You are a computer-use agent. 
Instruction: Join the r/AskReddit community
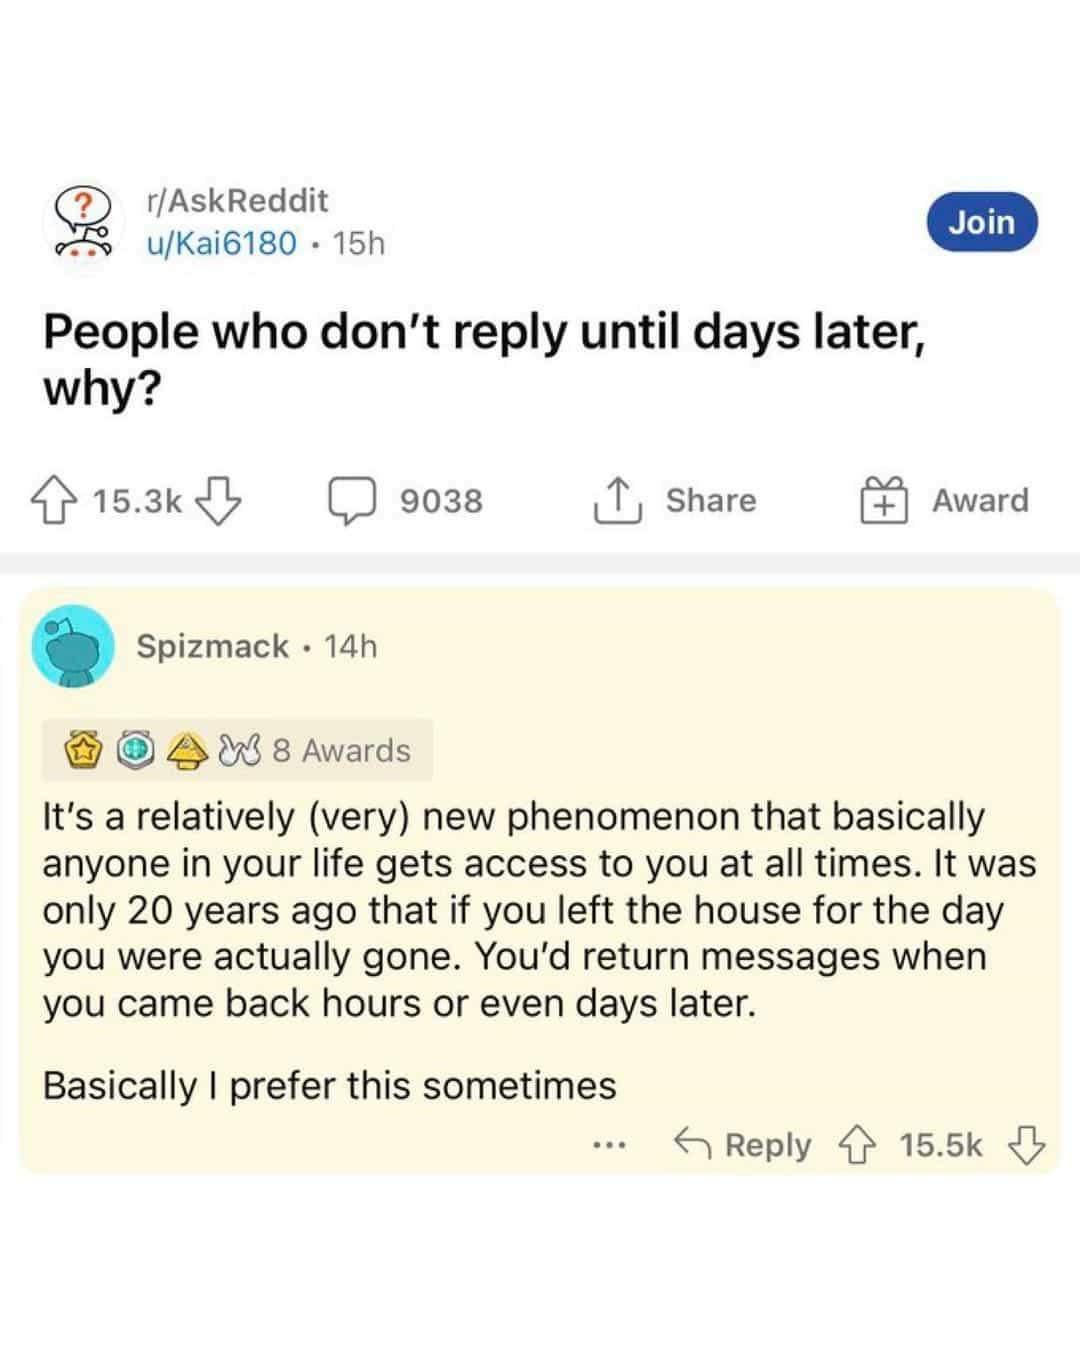click(982, 222)
